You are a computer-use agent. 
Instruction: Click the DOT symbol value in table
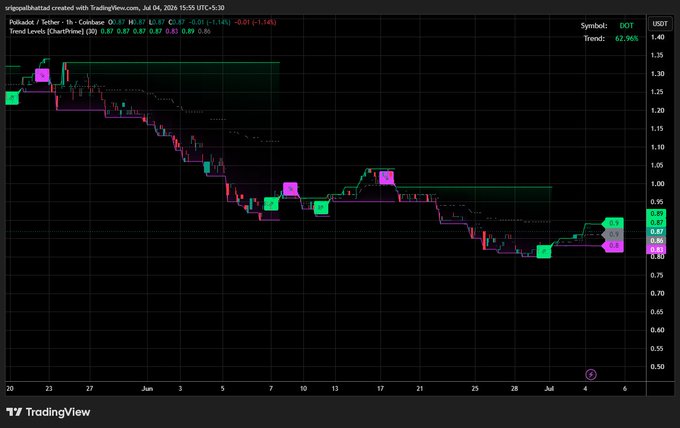(626, 26)
